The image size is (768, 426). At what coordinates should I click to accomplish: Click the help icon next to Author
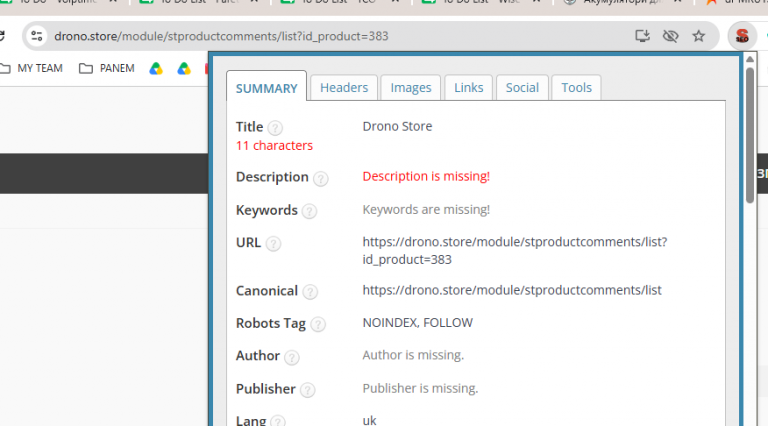[292, 357]
